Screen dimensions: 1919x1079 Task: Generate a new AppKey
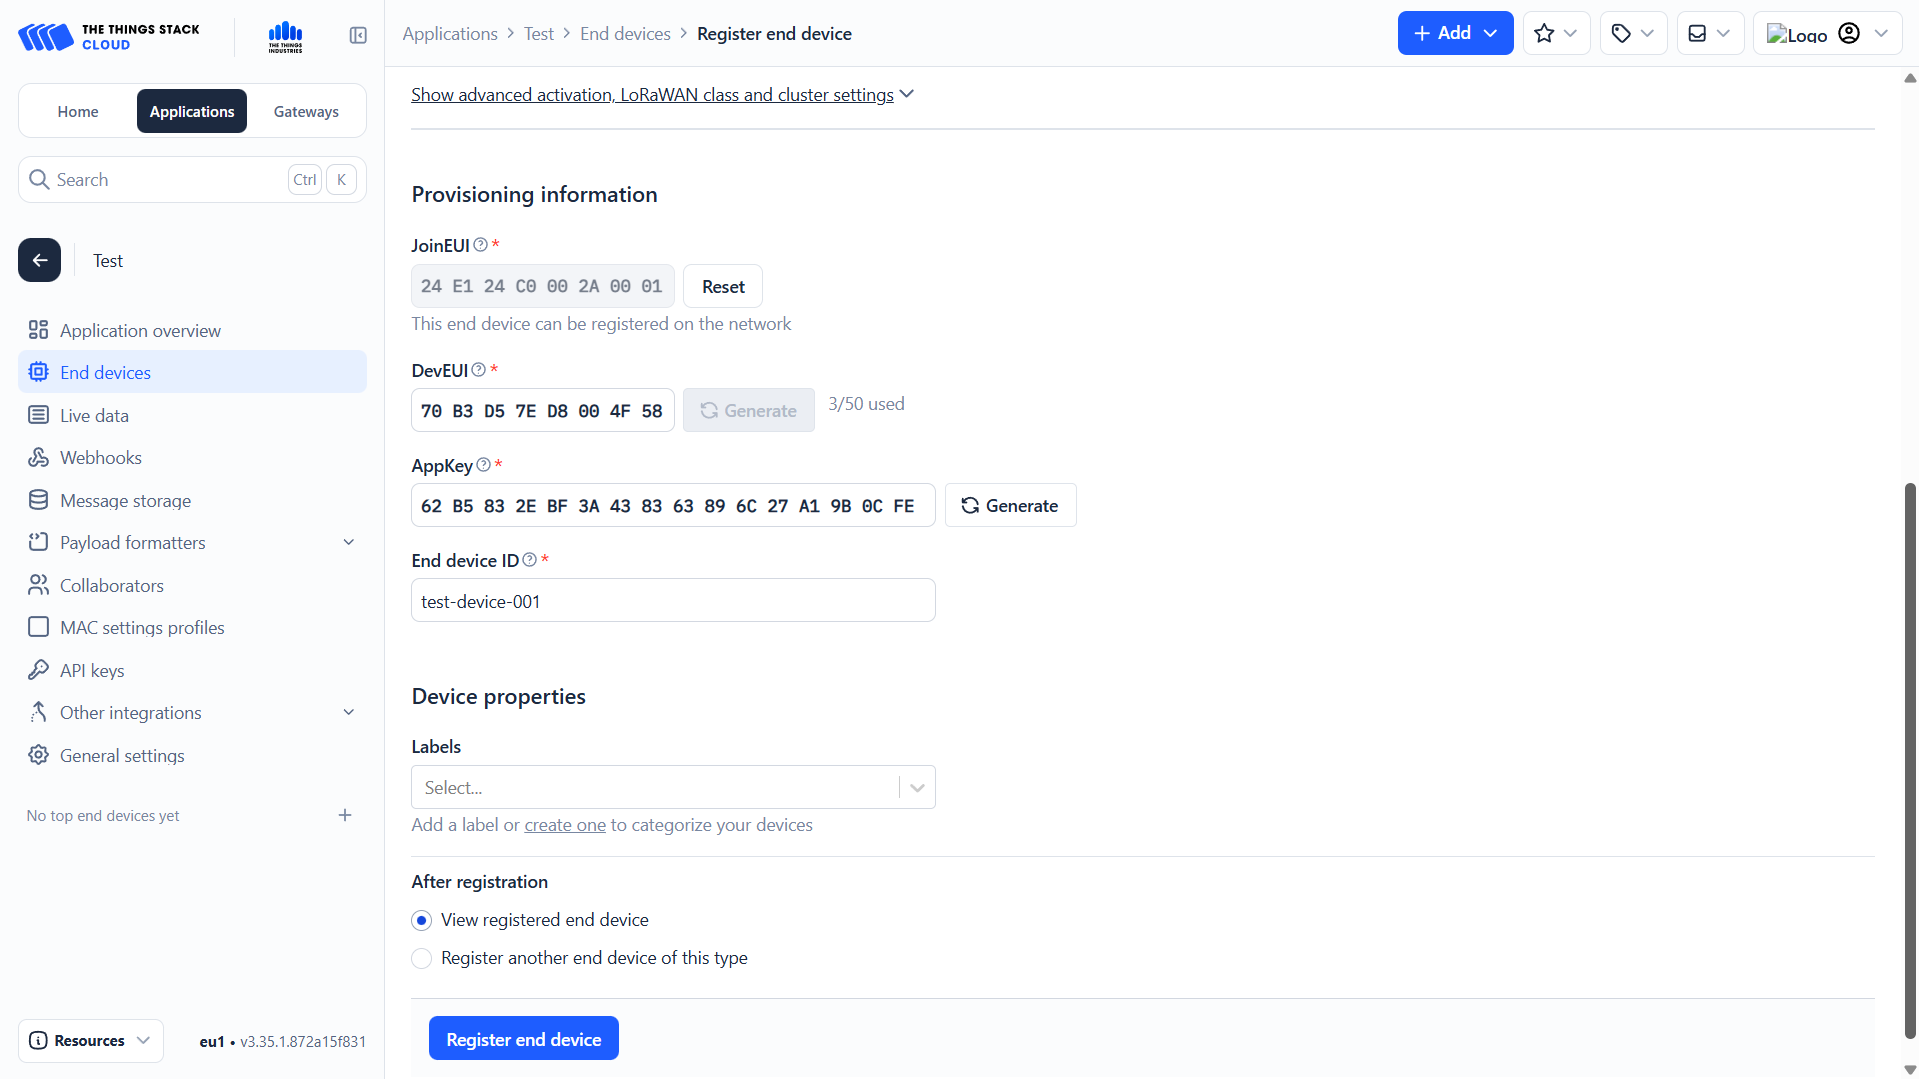1010,506
